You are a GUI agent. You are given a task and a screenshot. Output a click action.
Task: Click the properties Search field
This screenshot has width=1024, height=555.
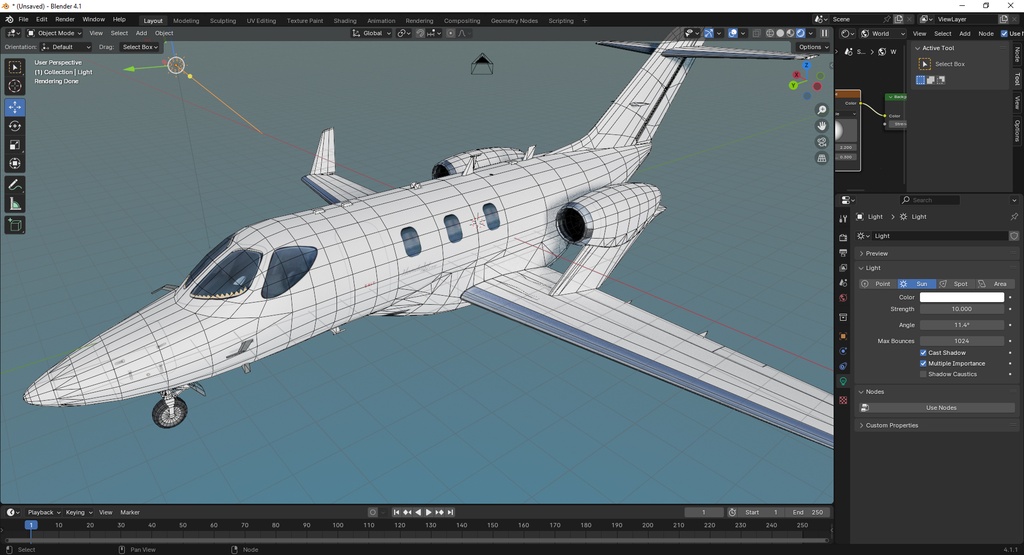(x=930, y=200)
